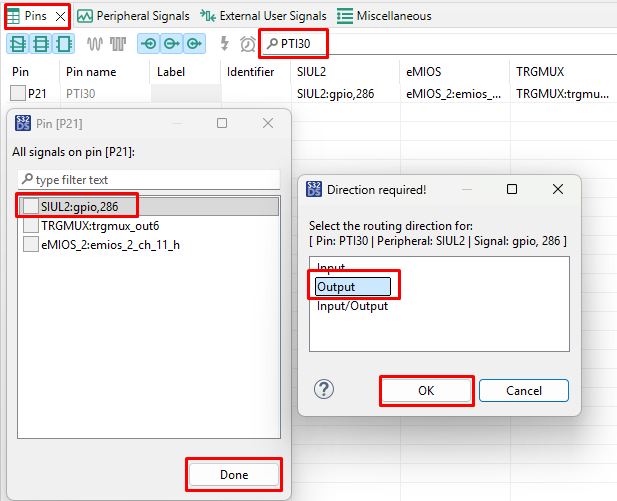This screenshot has width=617, height=501.
Task: Click the rightmost of the three chip icons
Action: point(64,44)
